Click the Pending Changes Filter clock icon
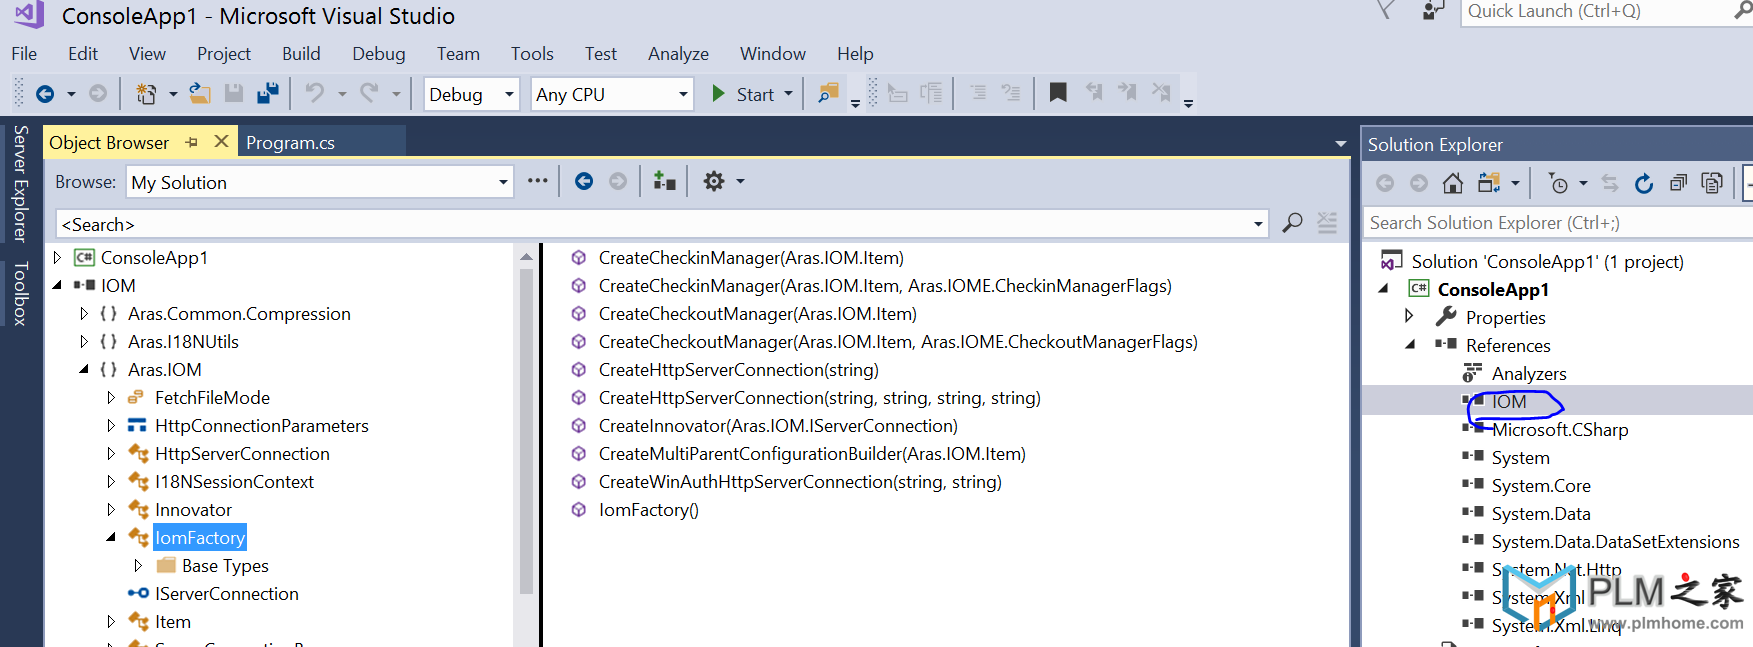 [1558, 183]
